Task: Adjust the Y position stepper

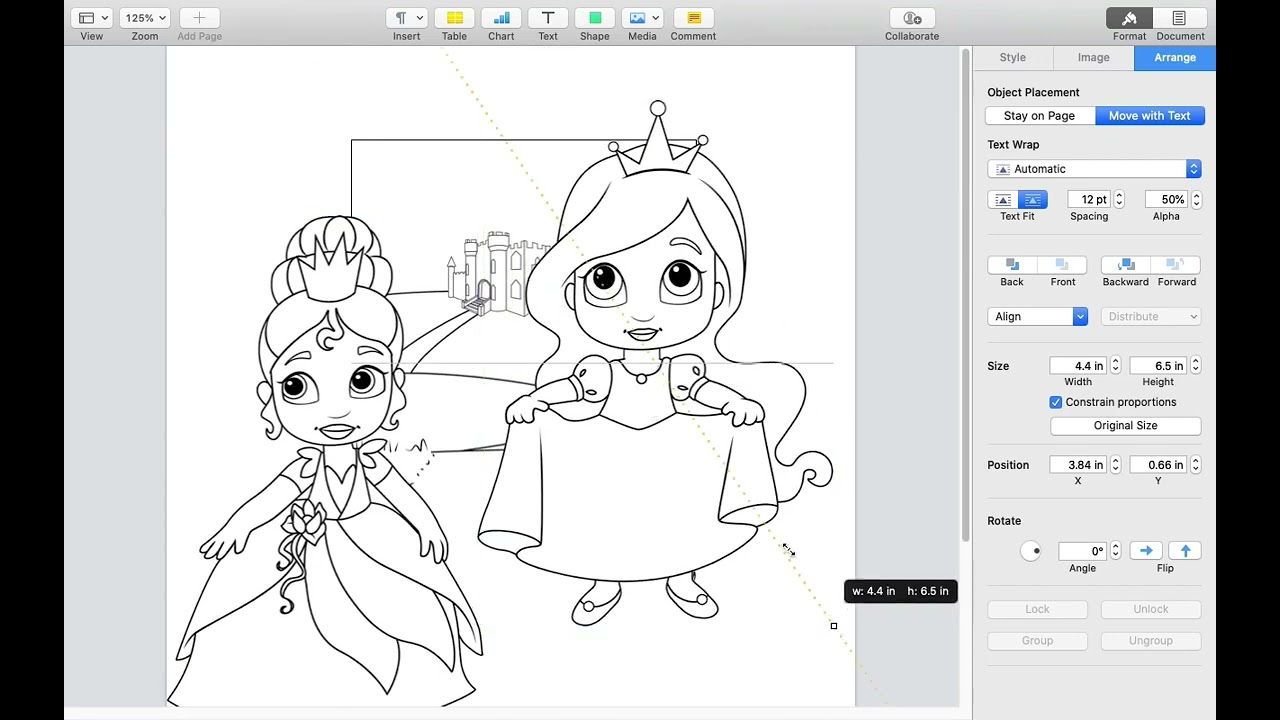Action: coord(1195,465)
